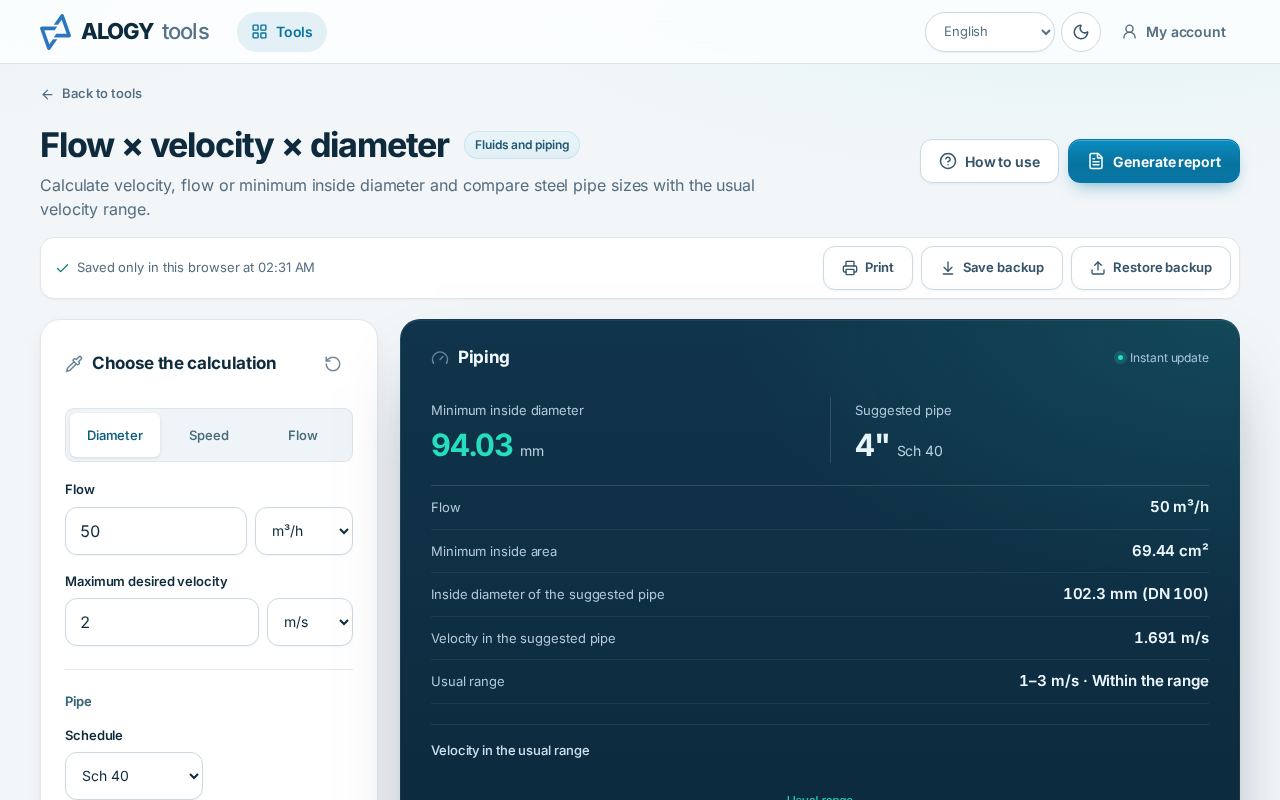Toggle dark mode with the moon icon

[x=1081, y=32]
